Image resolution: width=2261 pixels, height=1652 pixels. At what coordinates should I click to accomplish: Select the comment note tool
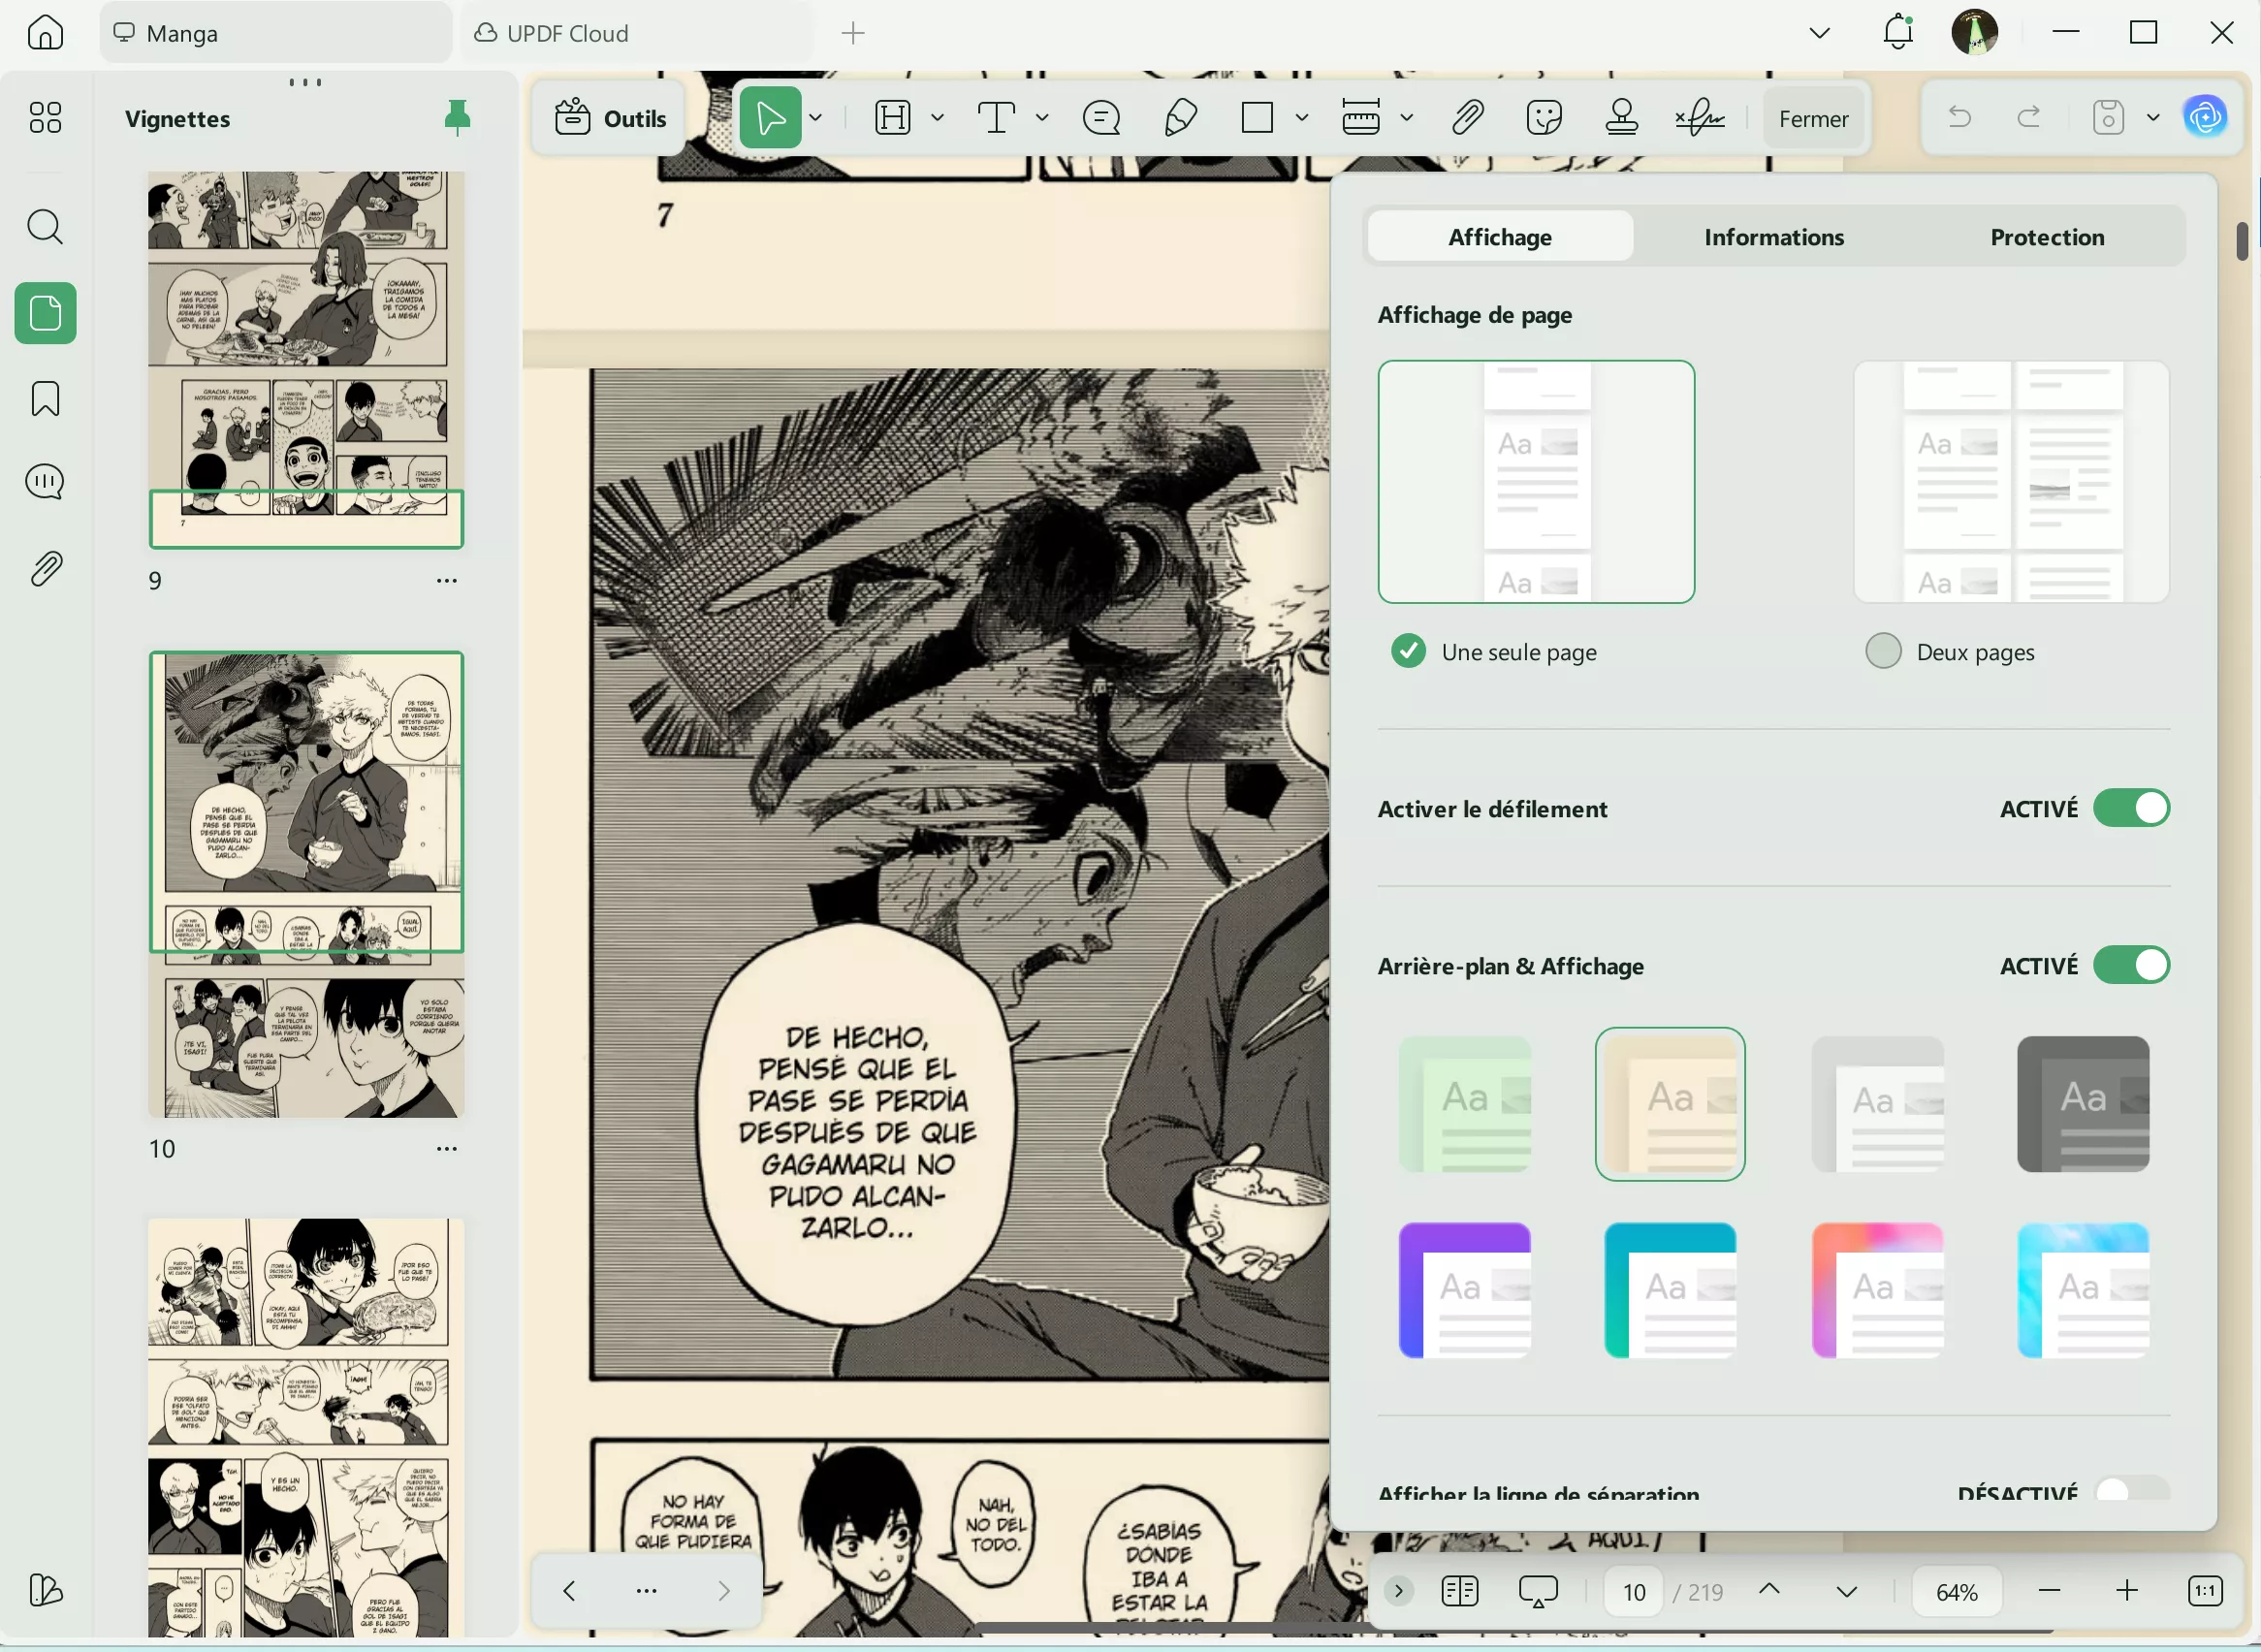tap(1101, 118)
